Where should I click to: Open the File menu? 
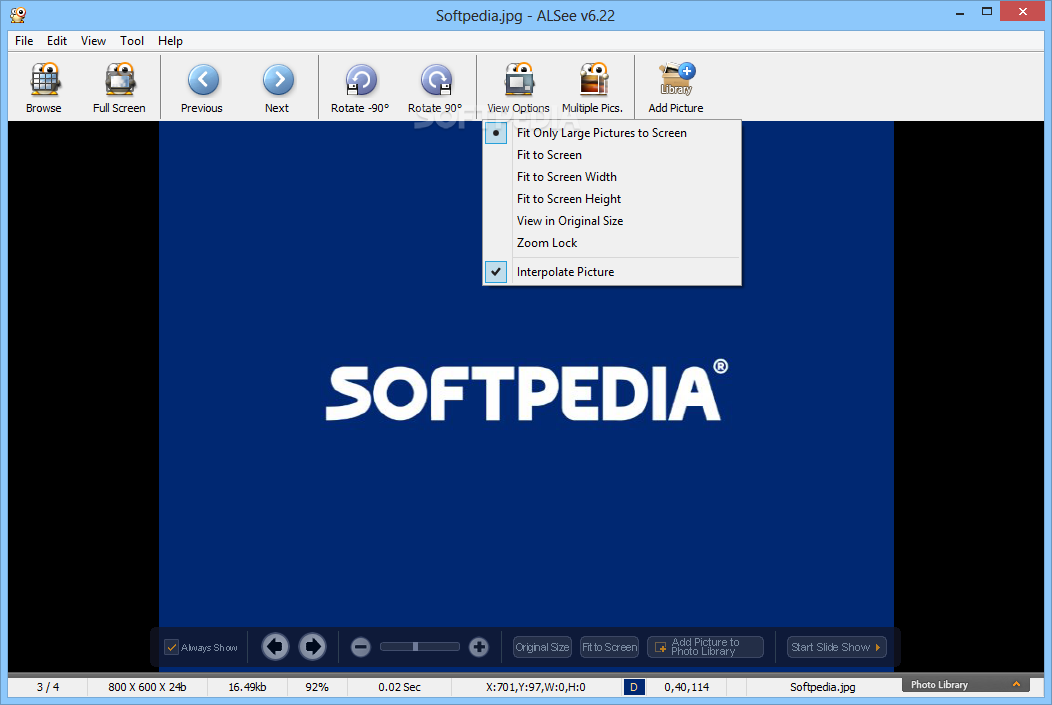point(24,41)
